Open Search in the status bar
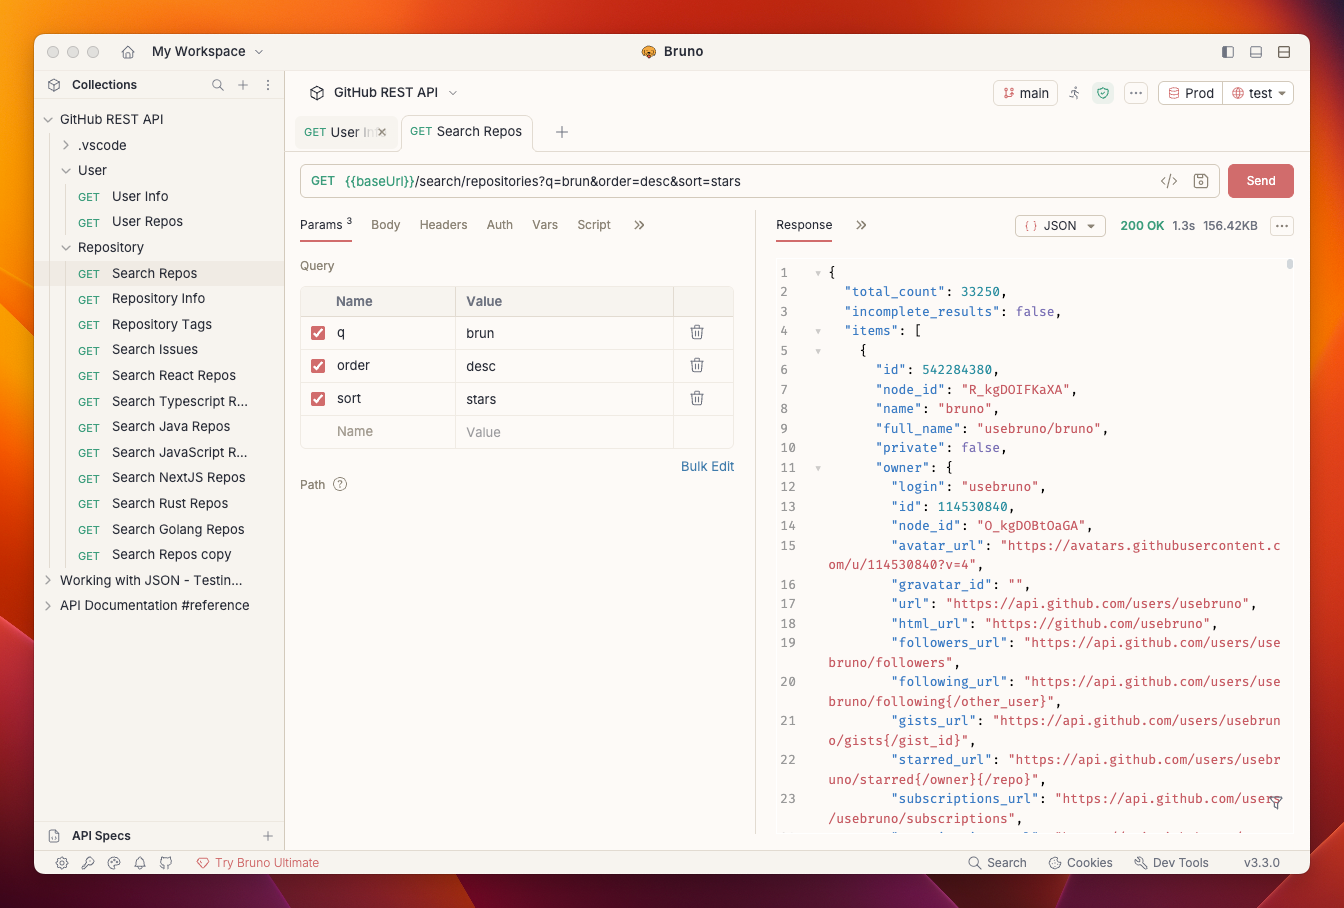This screenshot has height=908, width=1344. [997, 863]
